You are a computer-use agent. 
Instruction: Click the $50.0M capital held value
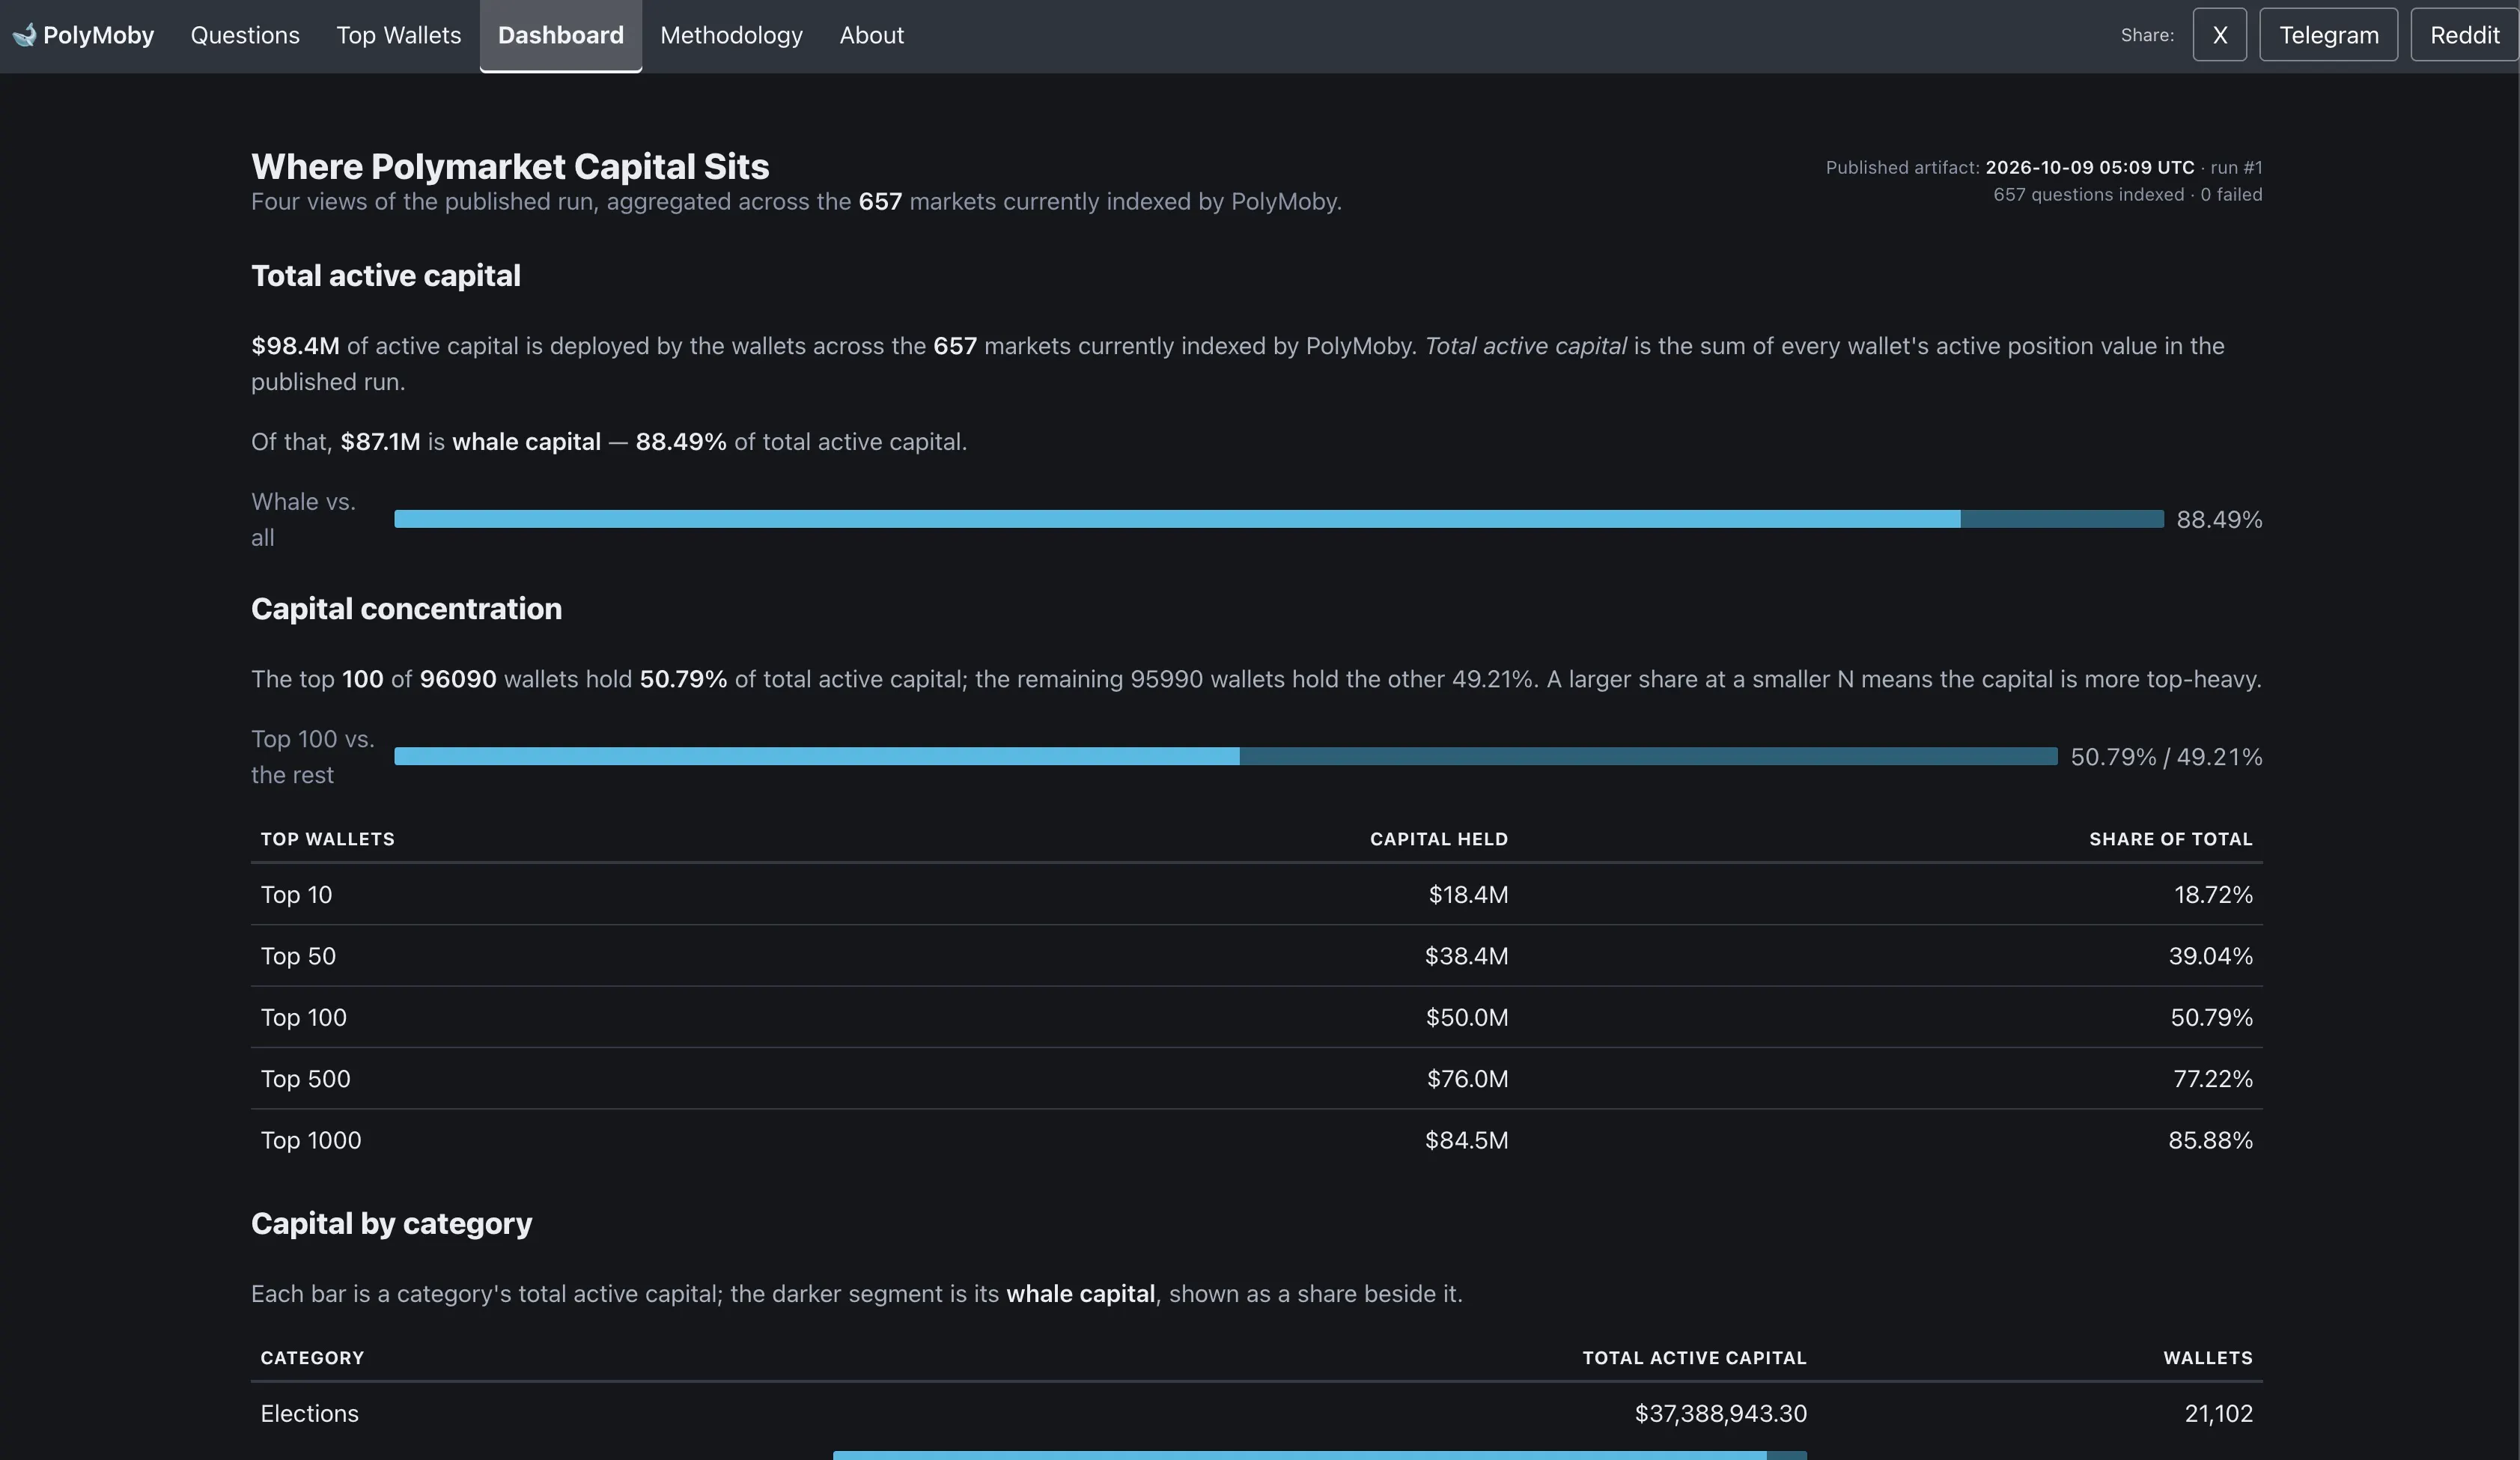pyautogui.click(x=1466, y=1017)
